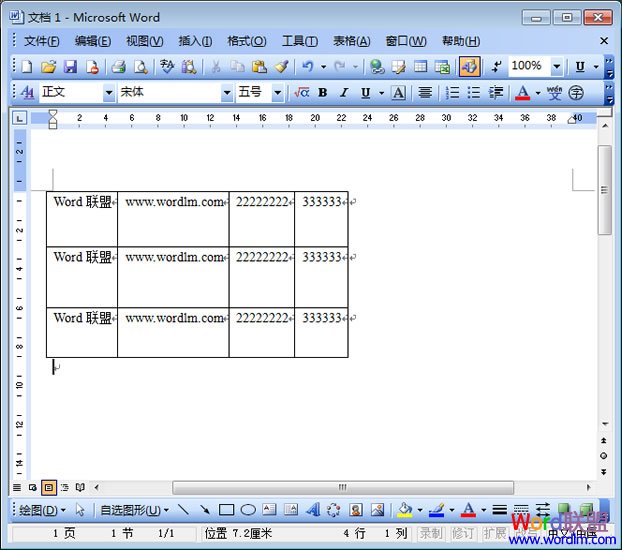Select the Rectangle shape tool
The height and width of the screenshot is (550, 622).
(226, 509)
